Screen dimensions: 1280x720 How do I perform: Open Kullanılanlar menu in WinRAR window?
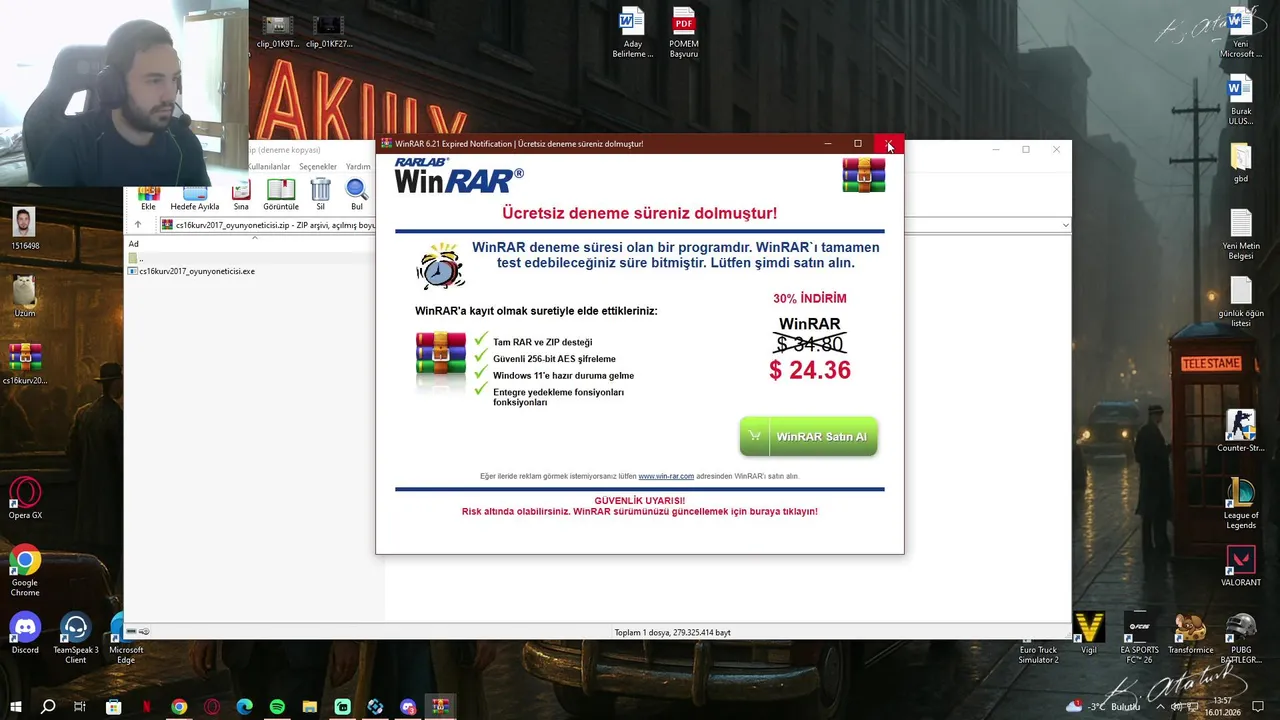[268, 167]
